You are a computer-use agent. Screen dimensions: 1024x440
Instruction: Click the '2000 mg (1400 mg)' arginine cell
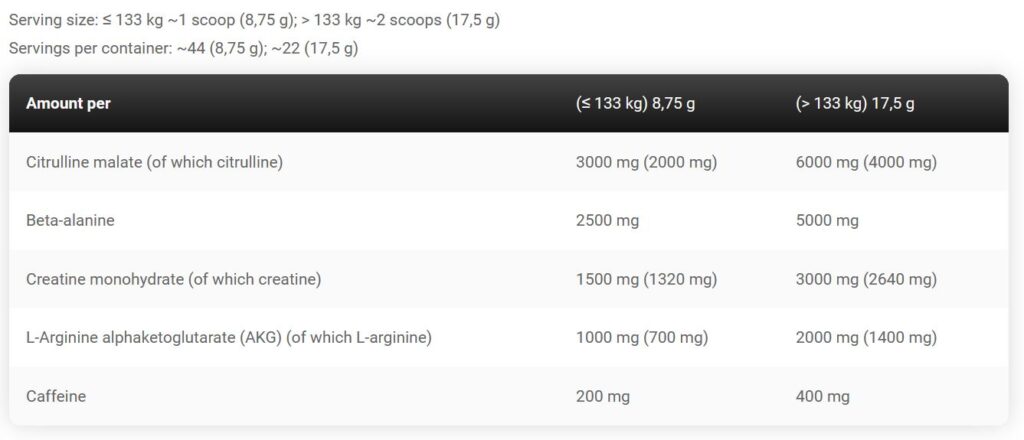[866, 338]
